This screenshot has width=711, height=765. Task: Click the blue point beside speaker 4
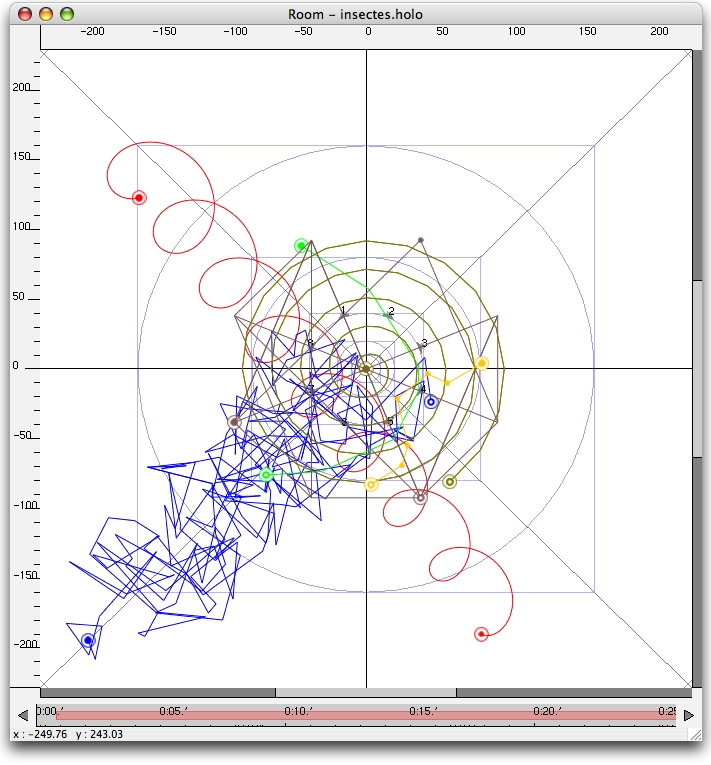pyautogui.click(x=430, y=402)
